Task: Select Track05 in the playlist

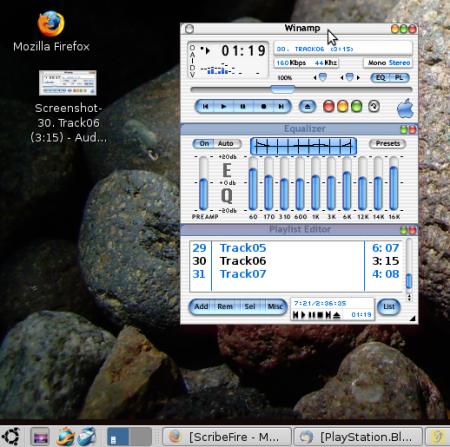Action: pos(296,248)
